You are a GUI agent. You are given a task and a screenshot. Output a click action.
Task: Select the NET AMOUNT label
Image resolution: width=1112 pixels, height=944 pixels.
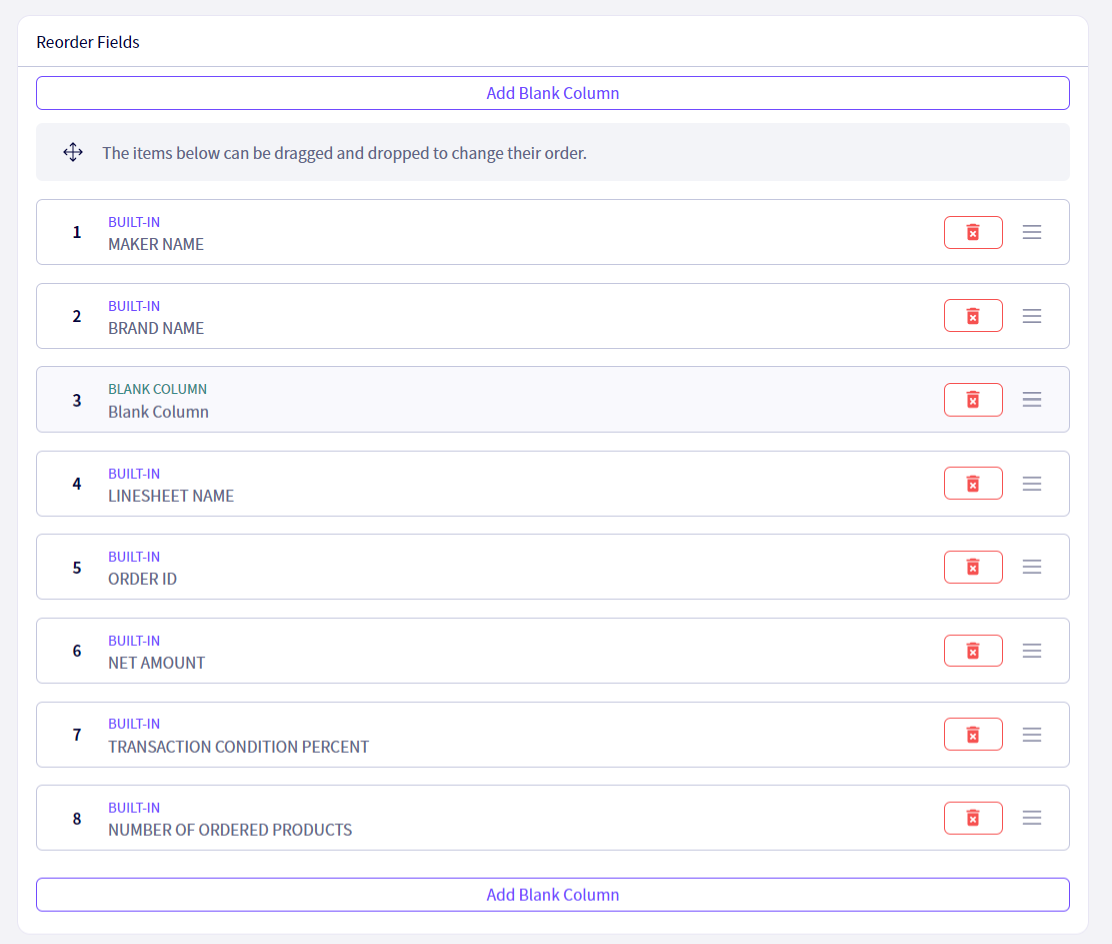[x=157, y=663]
